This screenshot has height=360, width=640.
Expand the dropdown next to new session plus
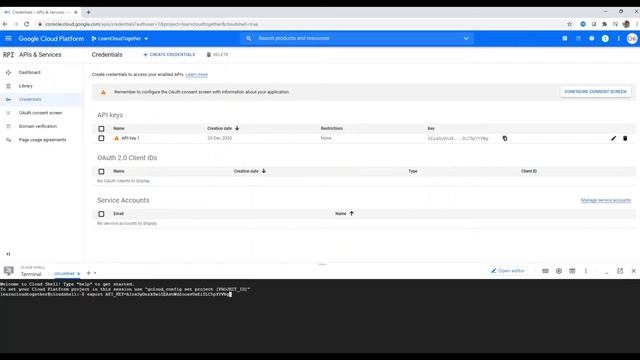pos(95,273)
